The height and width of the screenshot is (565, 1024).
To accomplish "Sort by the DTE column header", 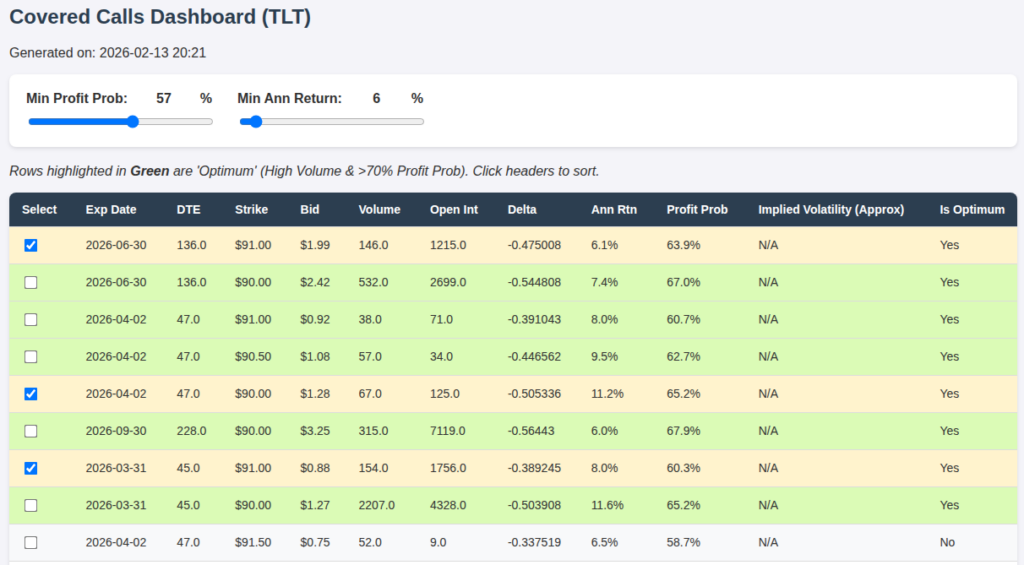I will 188,210.
